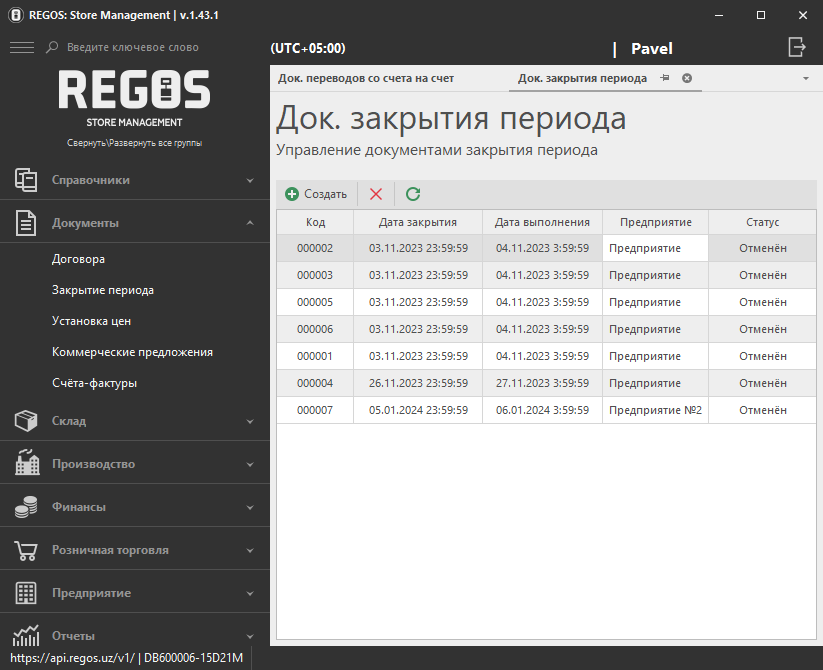823x670 pixels.
Task: Expand the Справочники group chevron
Action: 250,181
